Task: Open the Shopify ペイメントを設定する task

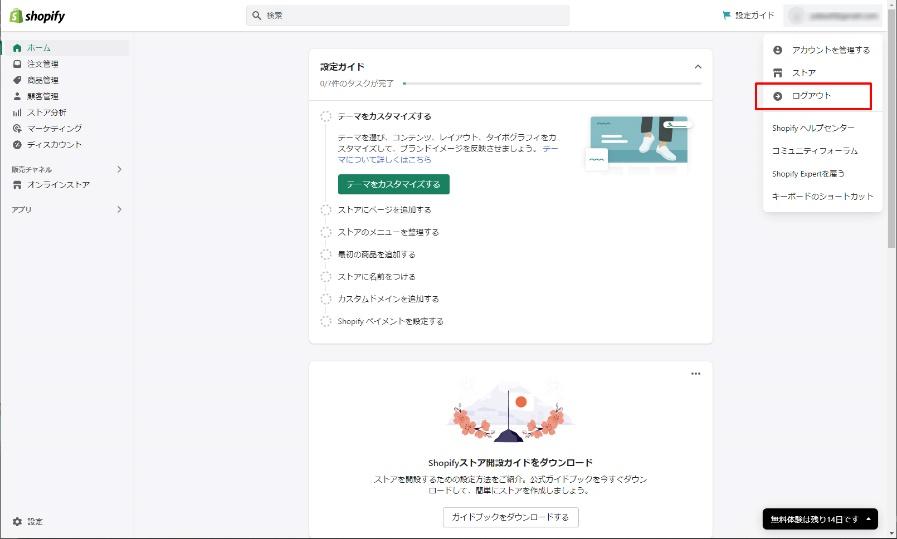Action: [391, 322]
